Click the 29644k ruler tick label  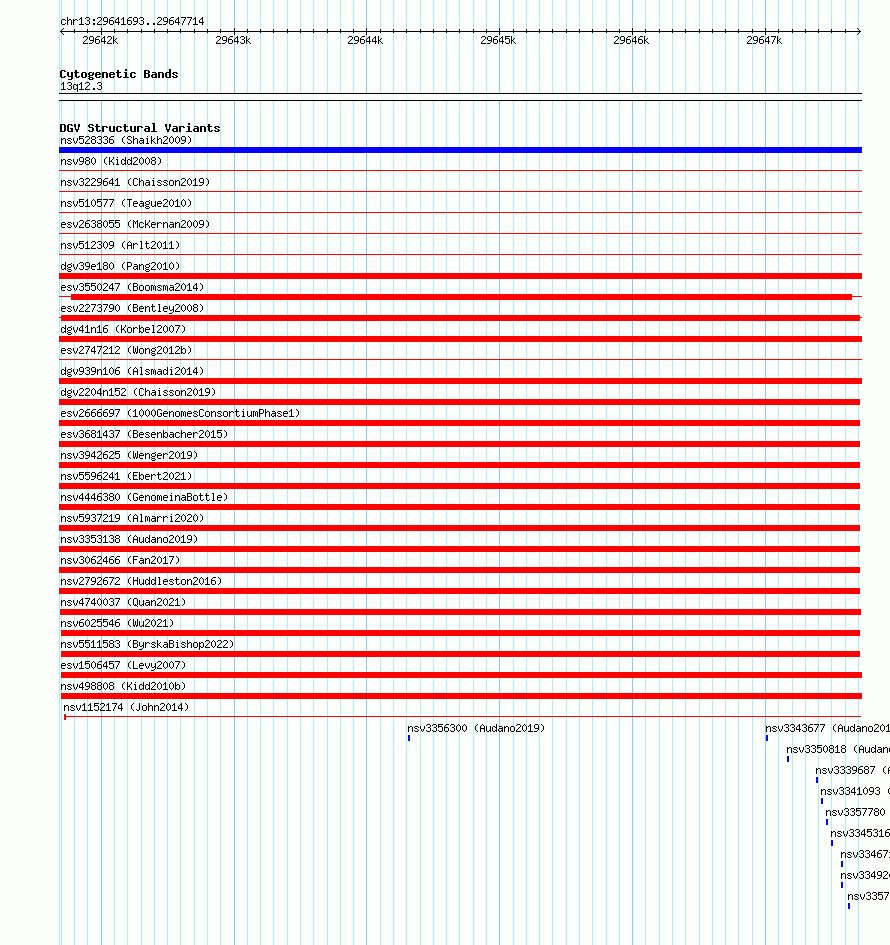pos(365,40)
